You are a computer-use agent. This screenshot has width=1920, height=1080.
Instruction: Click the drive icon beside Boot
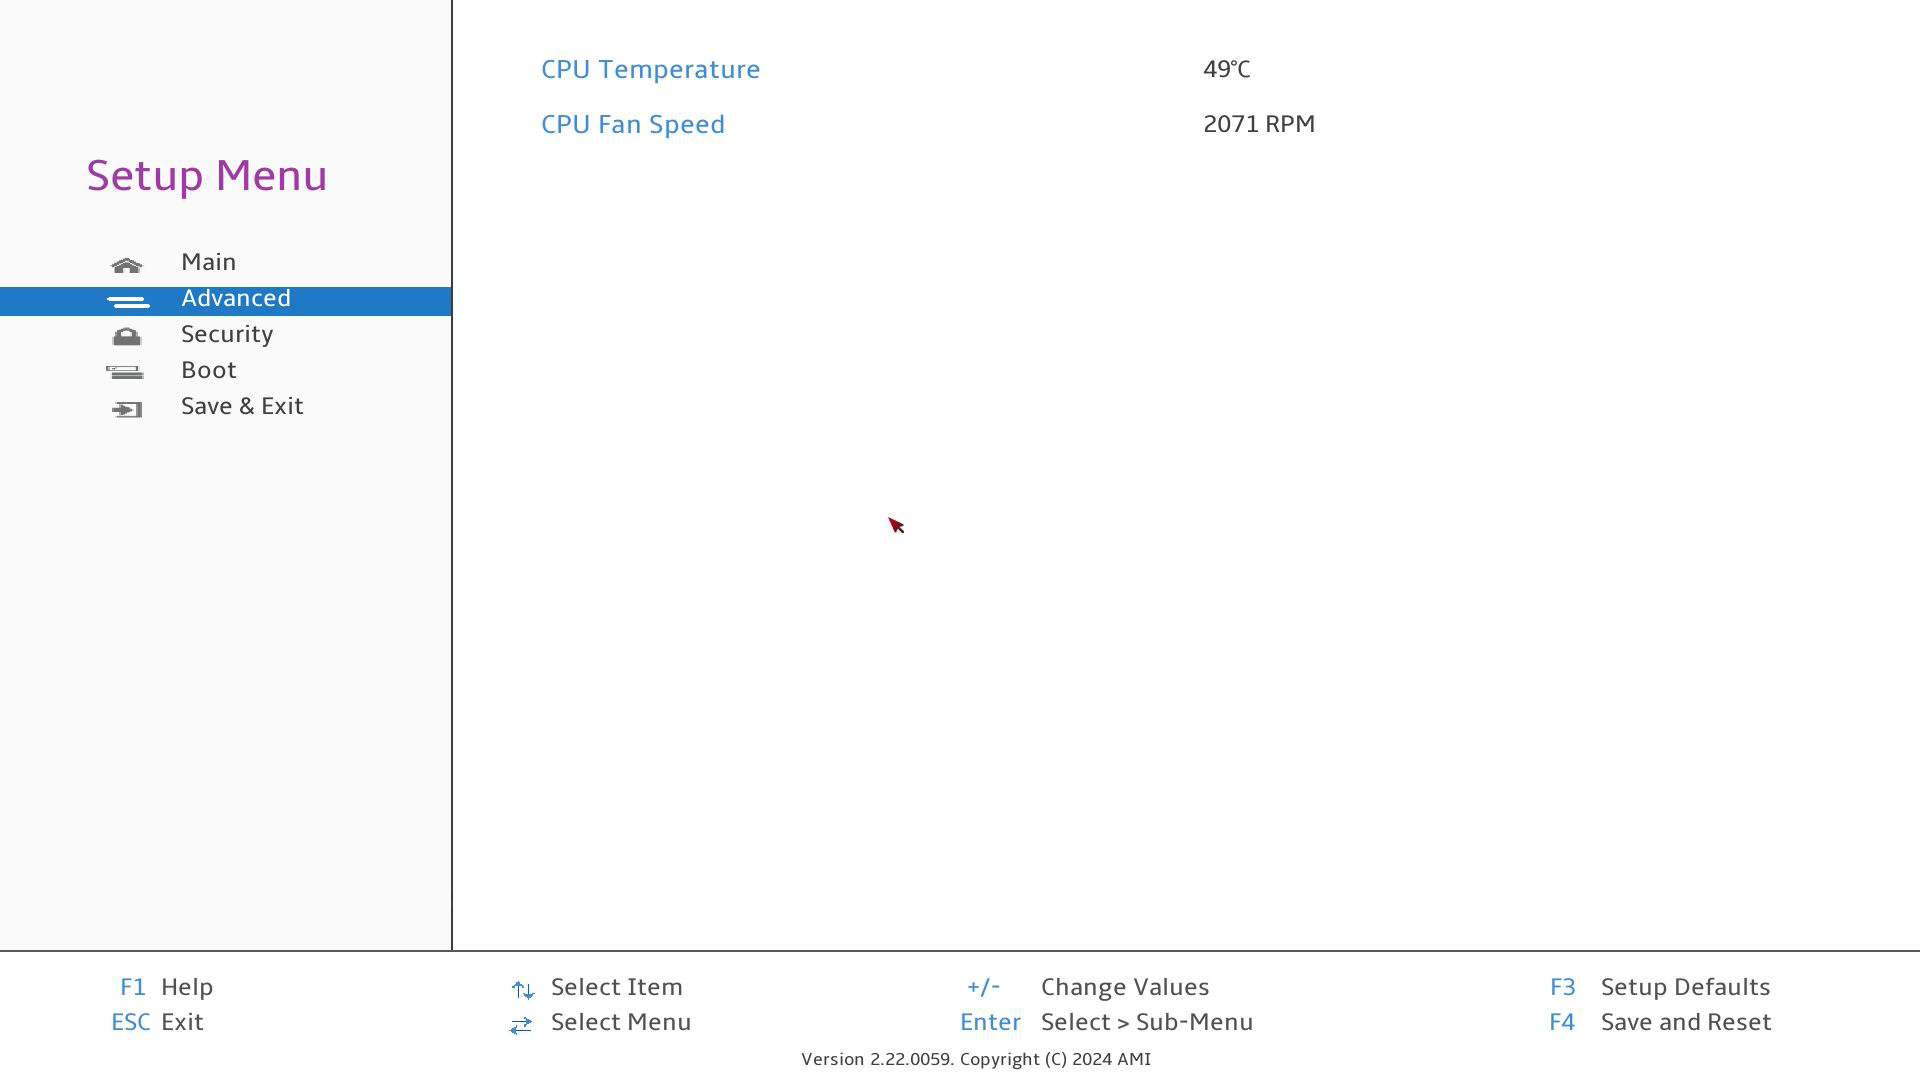pyautogui.click(x=125, y=372)
